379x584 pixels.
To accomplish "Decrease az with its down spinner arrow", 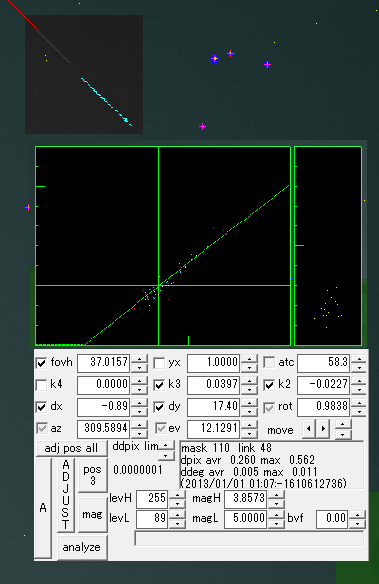I will click(140, 434).
